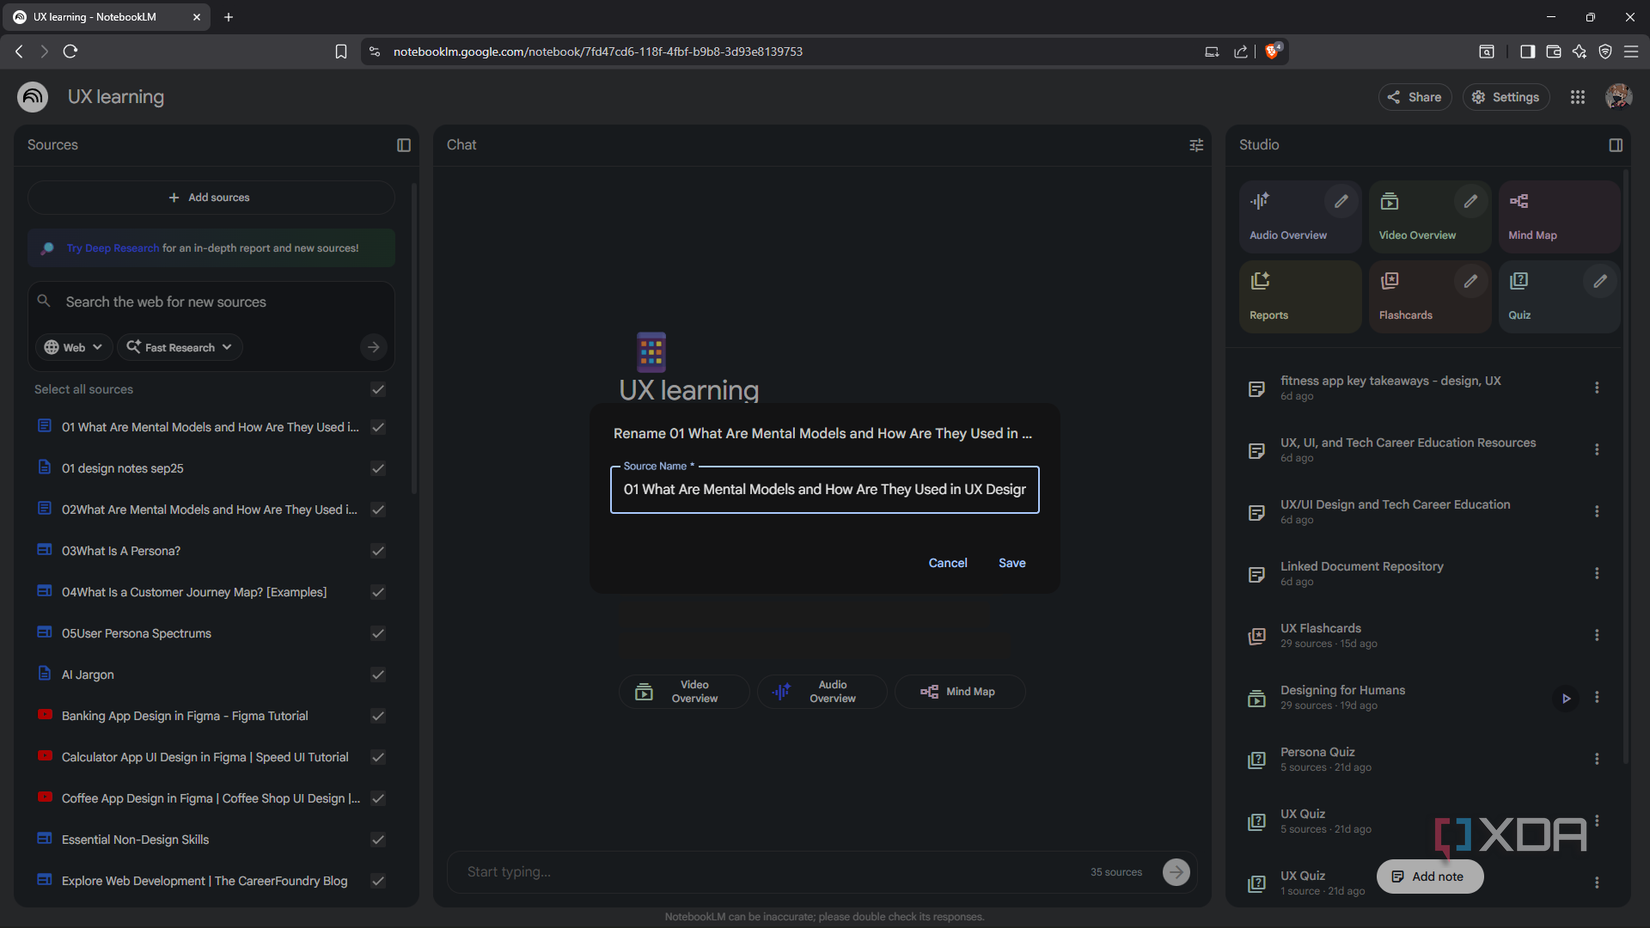Open the Audio Overview studio tile
The height and width of the screenshot is (928, 1650).
pyautogui.click(x=1300, y=216)
